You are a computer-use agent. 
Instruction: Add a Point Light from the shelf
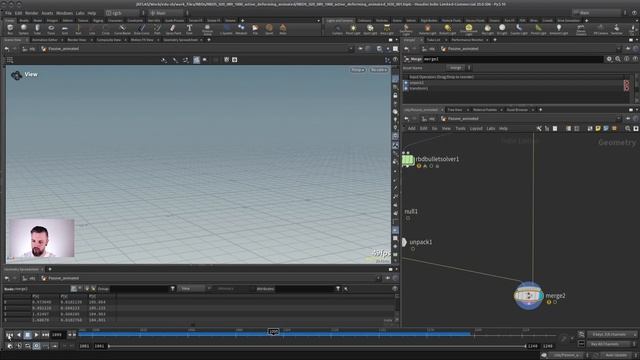coord(353,29)
